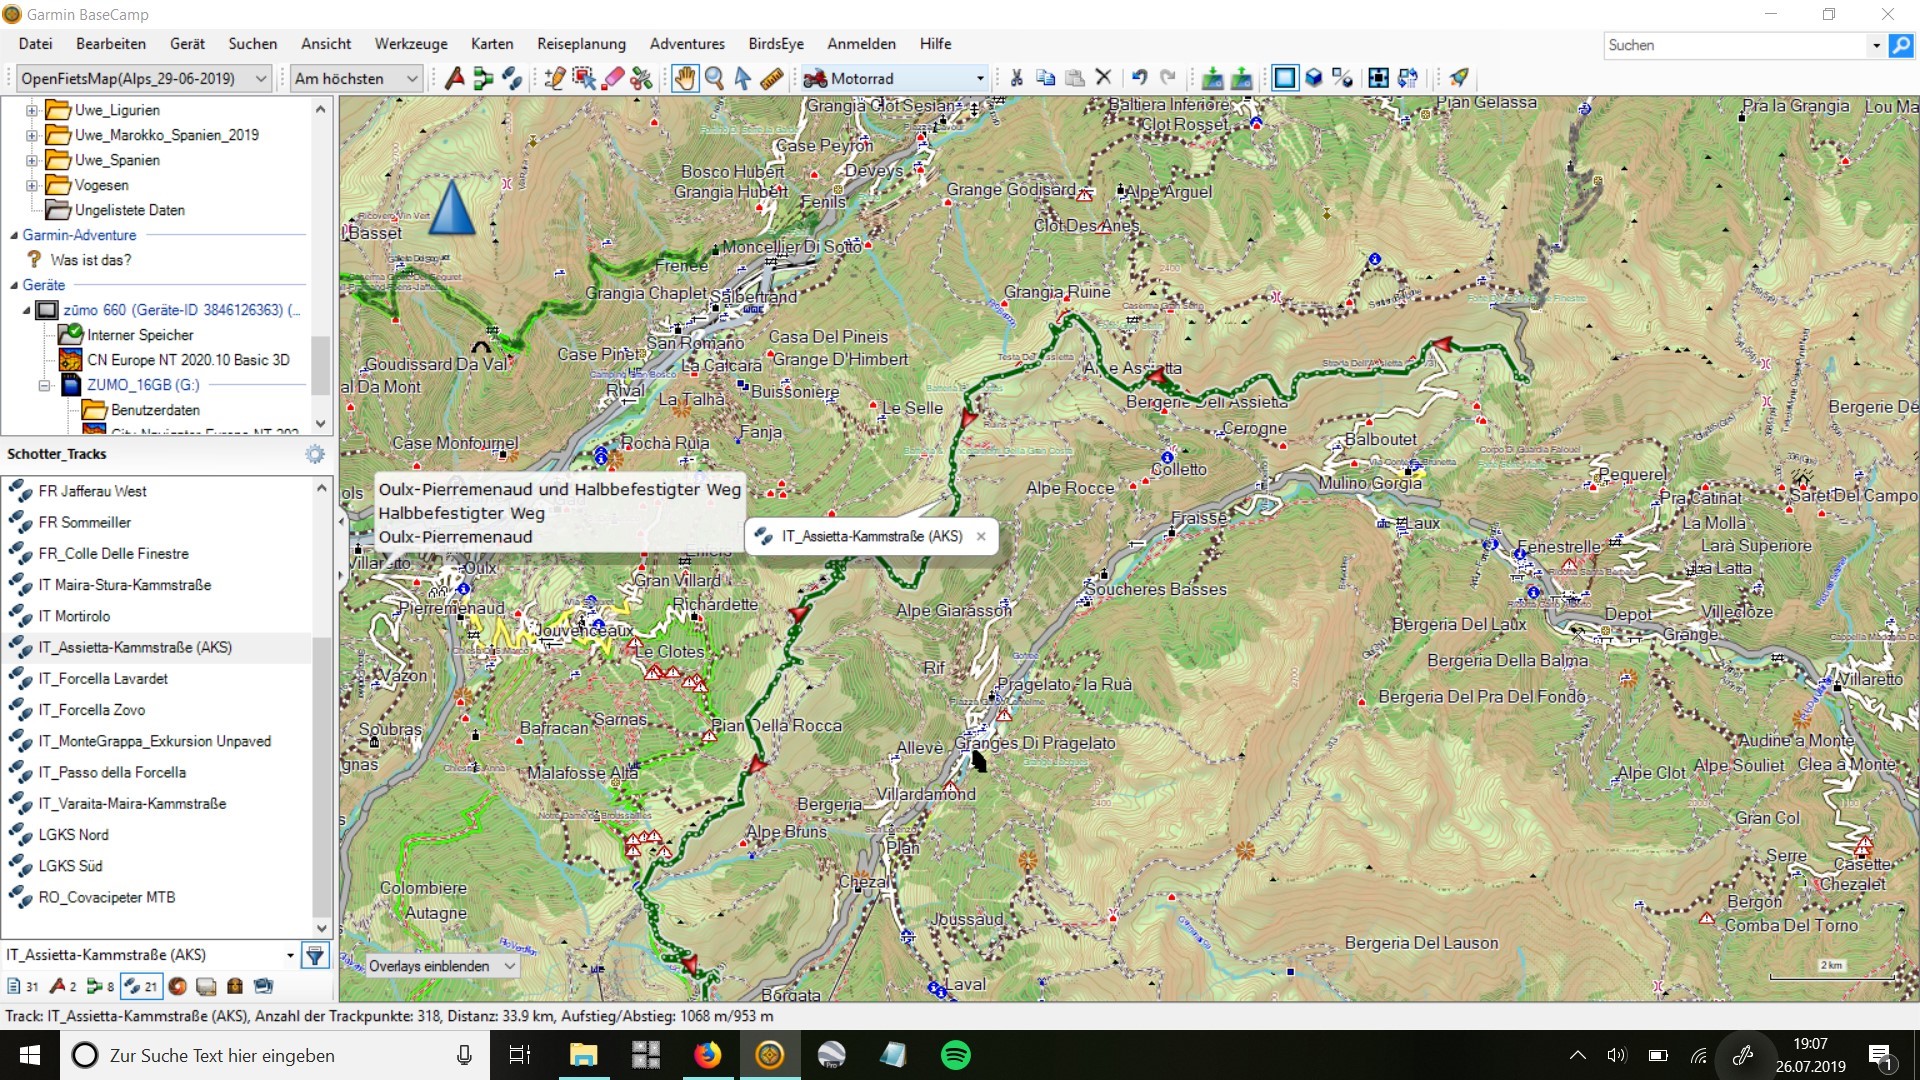This screenshot has height=1080, width=1920.
Task: Toggle the filter funnel button
Action: (315, 956)
